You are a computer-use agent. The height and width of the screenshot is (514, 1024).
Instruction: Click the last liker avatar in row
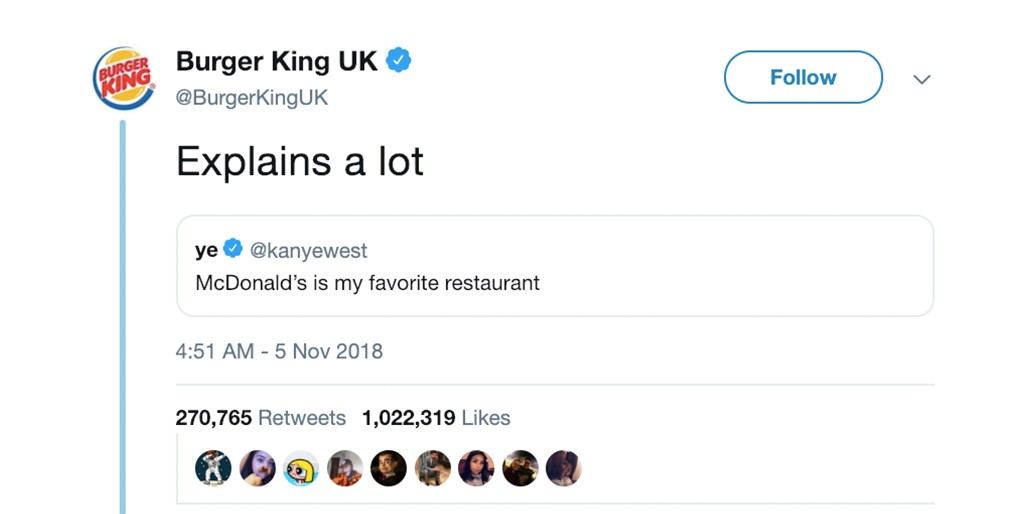(564, 468)
